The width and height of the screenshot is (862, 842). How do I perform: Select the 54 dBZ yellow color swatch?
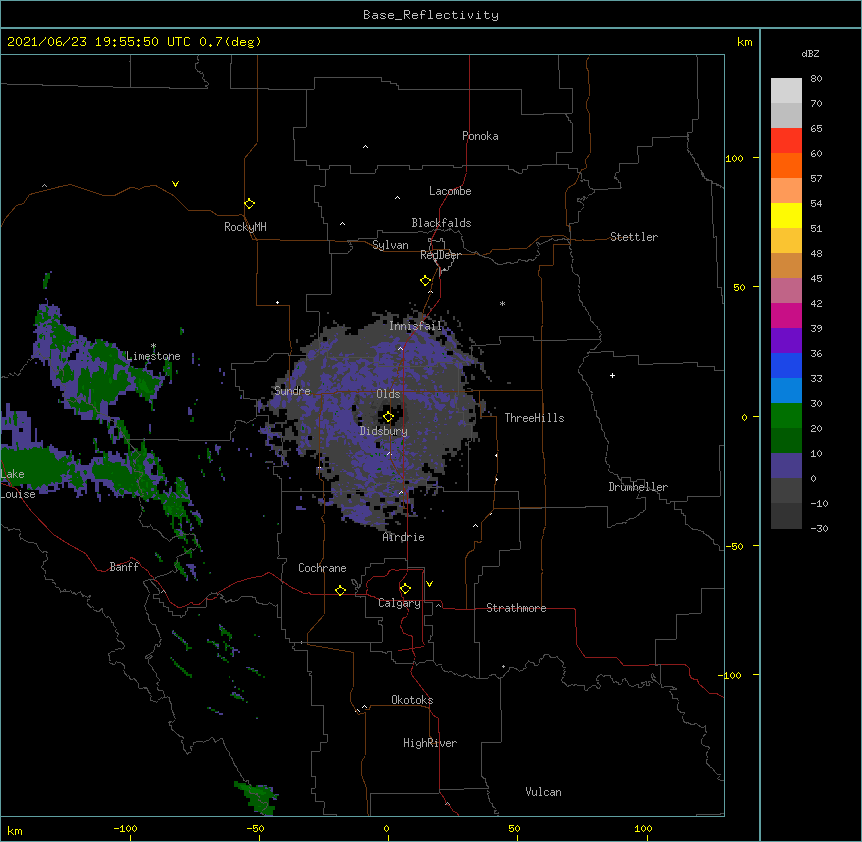(786, 215)
